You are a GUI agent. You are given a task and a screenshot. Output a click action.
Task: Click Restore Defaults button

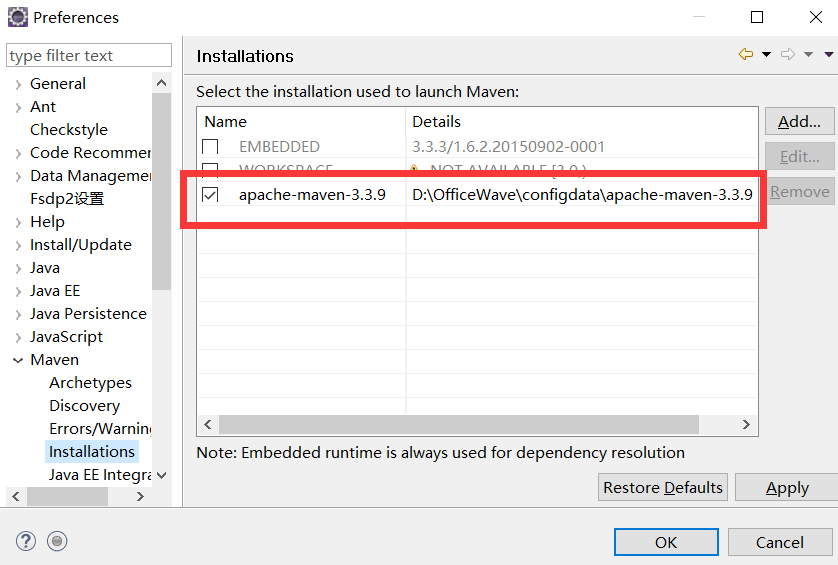click(663, 487)
